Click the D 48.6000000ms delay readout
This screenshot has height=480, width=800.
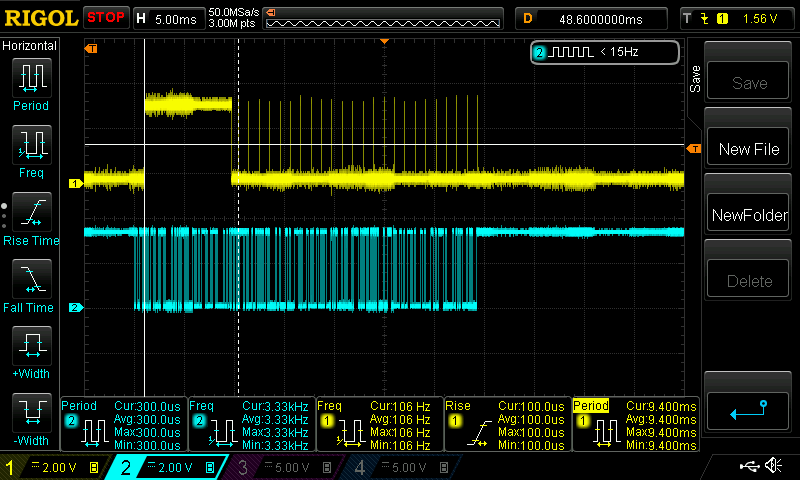pos(591,19)
